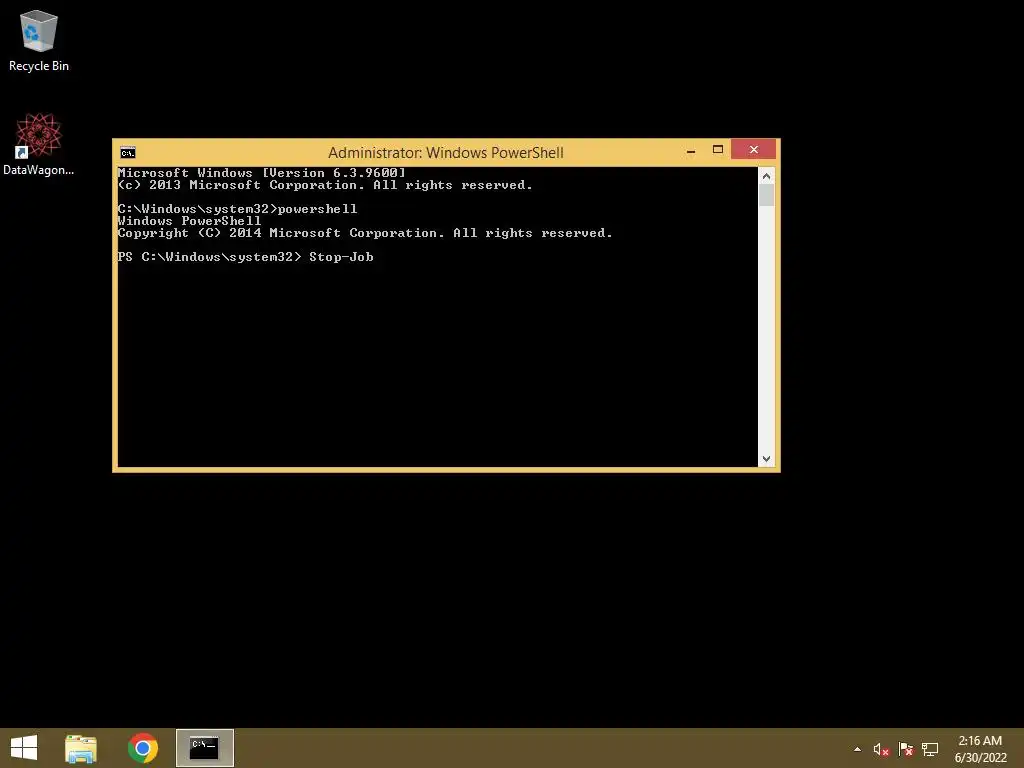The width and height of the screenshot is (1024, 768).
Task: Click the scrollbar down arrow in PowerShell
Action: 767,459
